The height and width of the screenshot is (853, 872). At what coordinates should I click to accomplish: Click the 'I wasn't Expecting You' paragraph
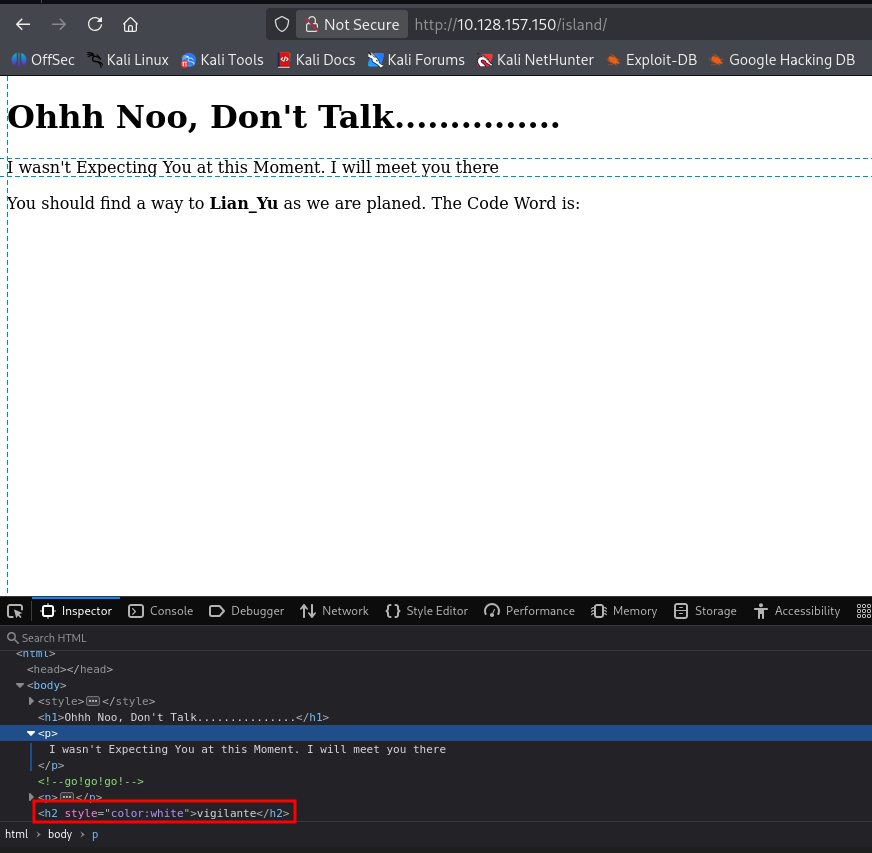click(253, 167)
